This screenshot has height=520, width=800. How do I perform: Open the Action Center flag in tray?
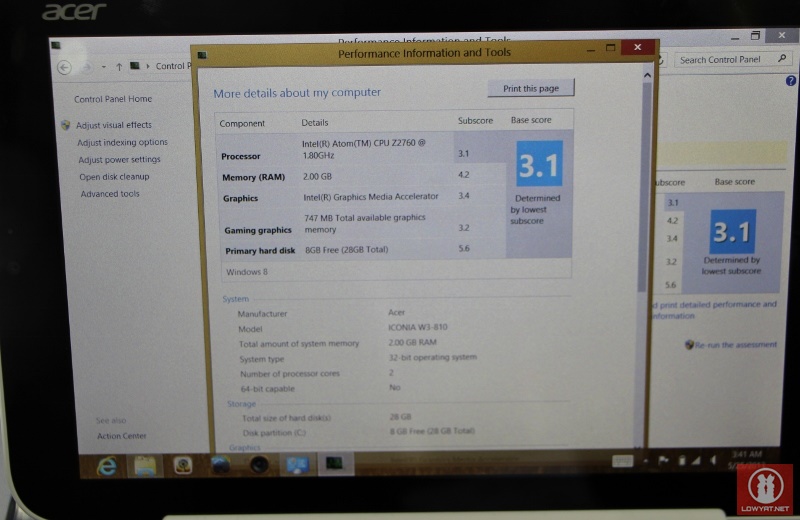pos(663,460)
